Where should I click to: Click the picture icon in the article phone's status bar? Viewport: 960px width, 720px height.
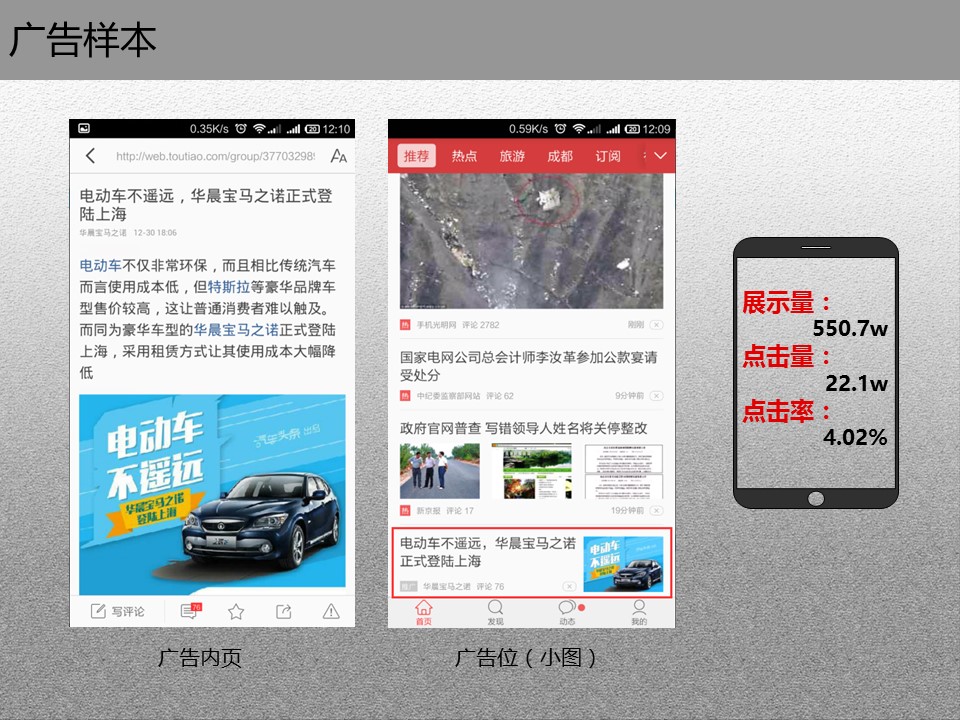[84, 129]
